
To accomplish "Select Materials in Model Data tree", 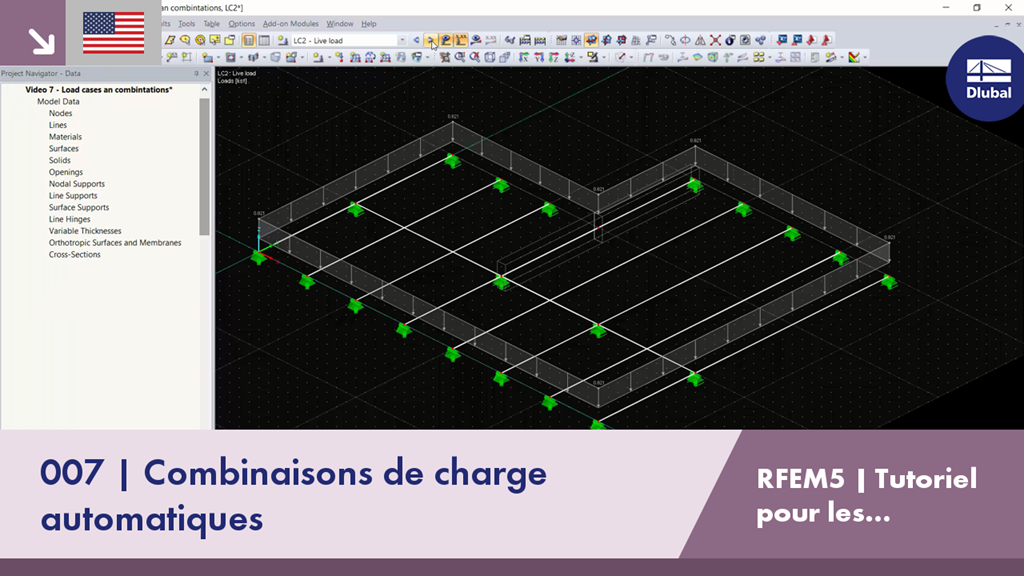I will [65, 137].
